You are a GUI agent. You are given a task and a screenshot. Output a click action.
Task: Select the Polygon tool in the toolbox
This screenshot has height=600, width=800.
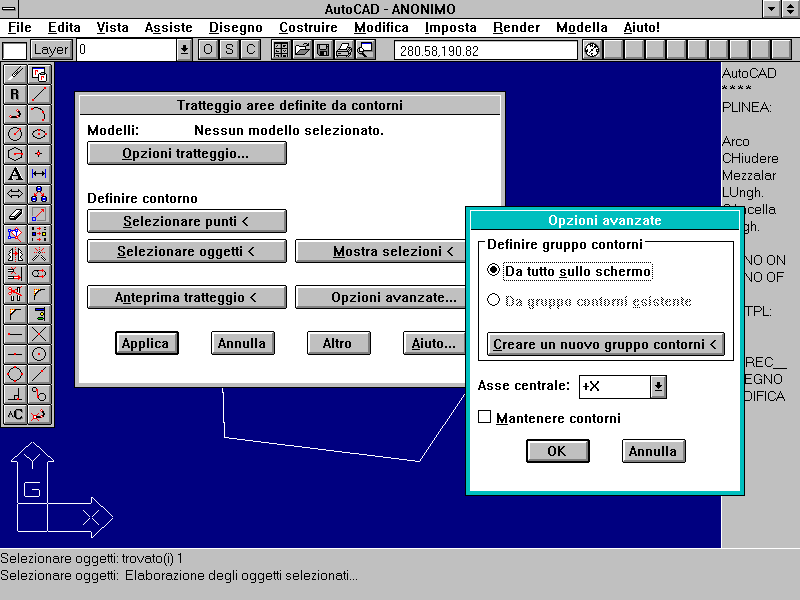tap(15, 154)
